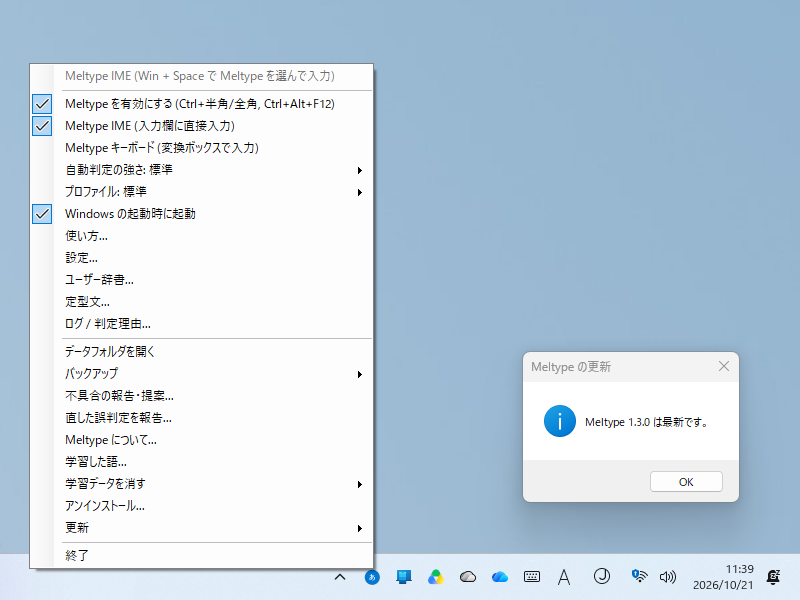Choose 終了 to quit Meltype

[202, 555]
